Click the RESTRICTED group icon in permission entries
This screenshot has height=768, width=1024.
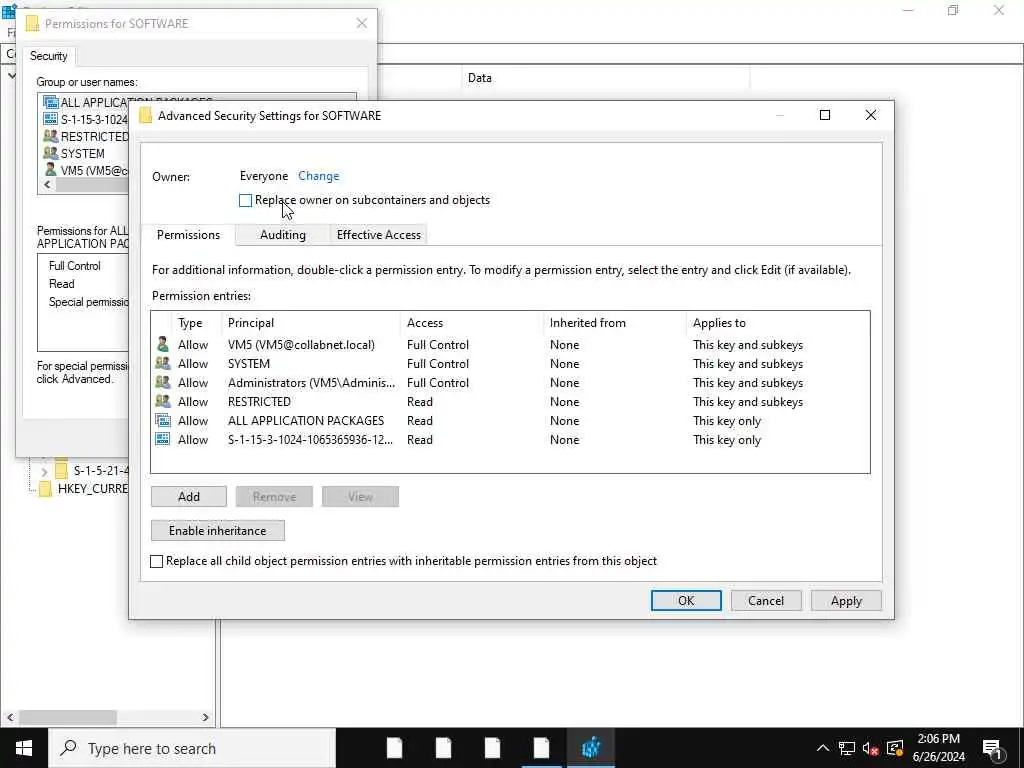(x=163, y=401)
